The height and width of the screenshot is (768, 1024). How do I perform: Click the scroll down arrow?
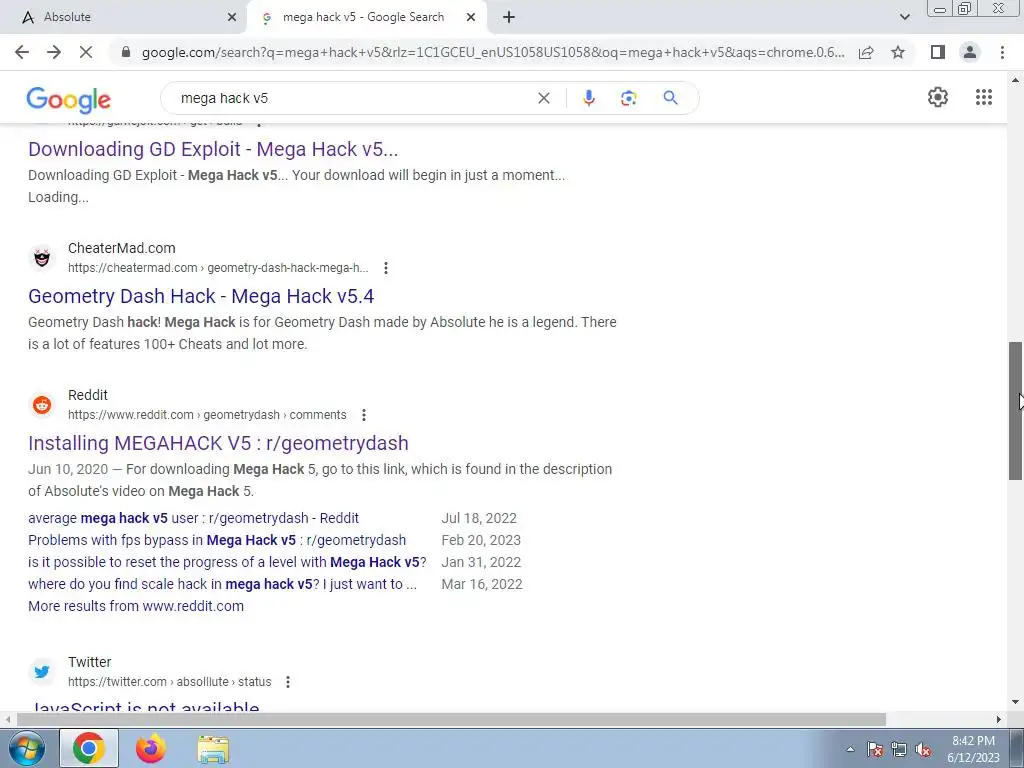[1016, 703]
